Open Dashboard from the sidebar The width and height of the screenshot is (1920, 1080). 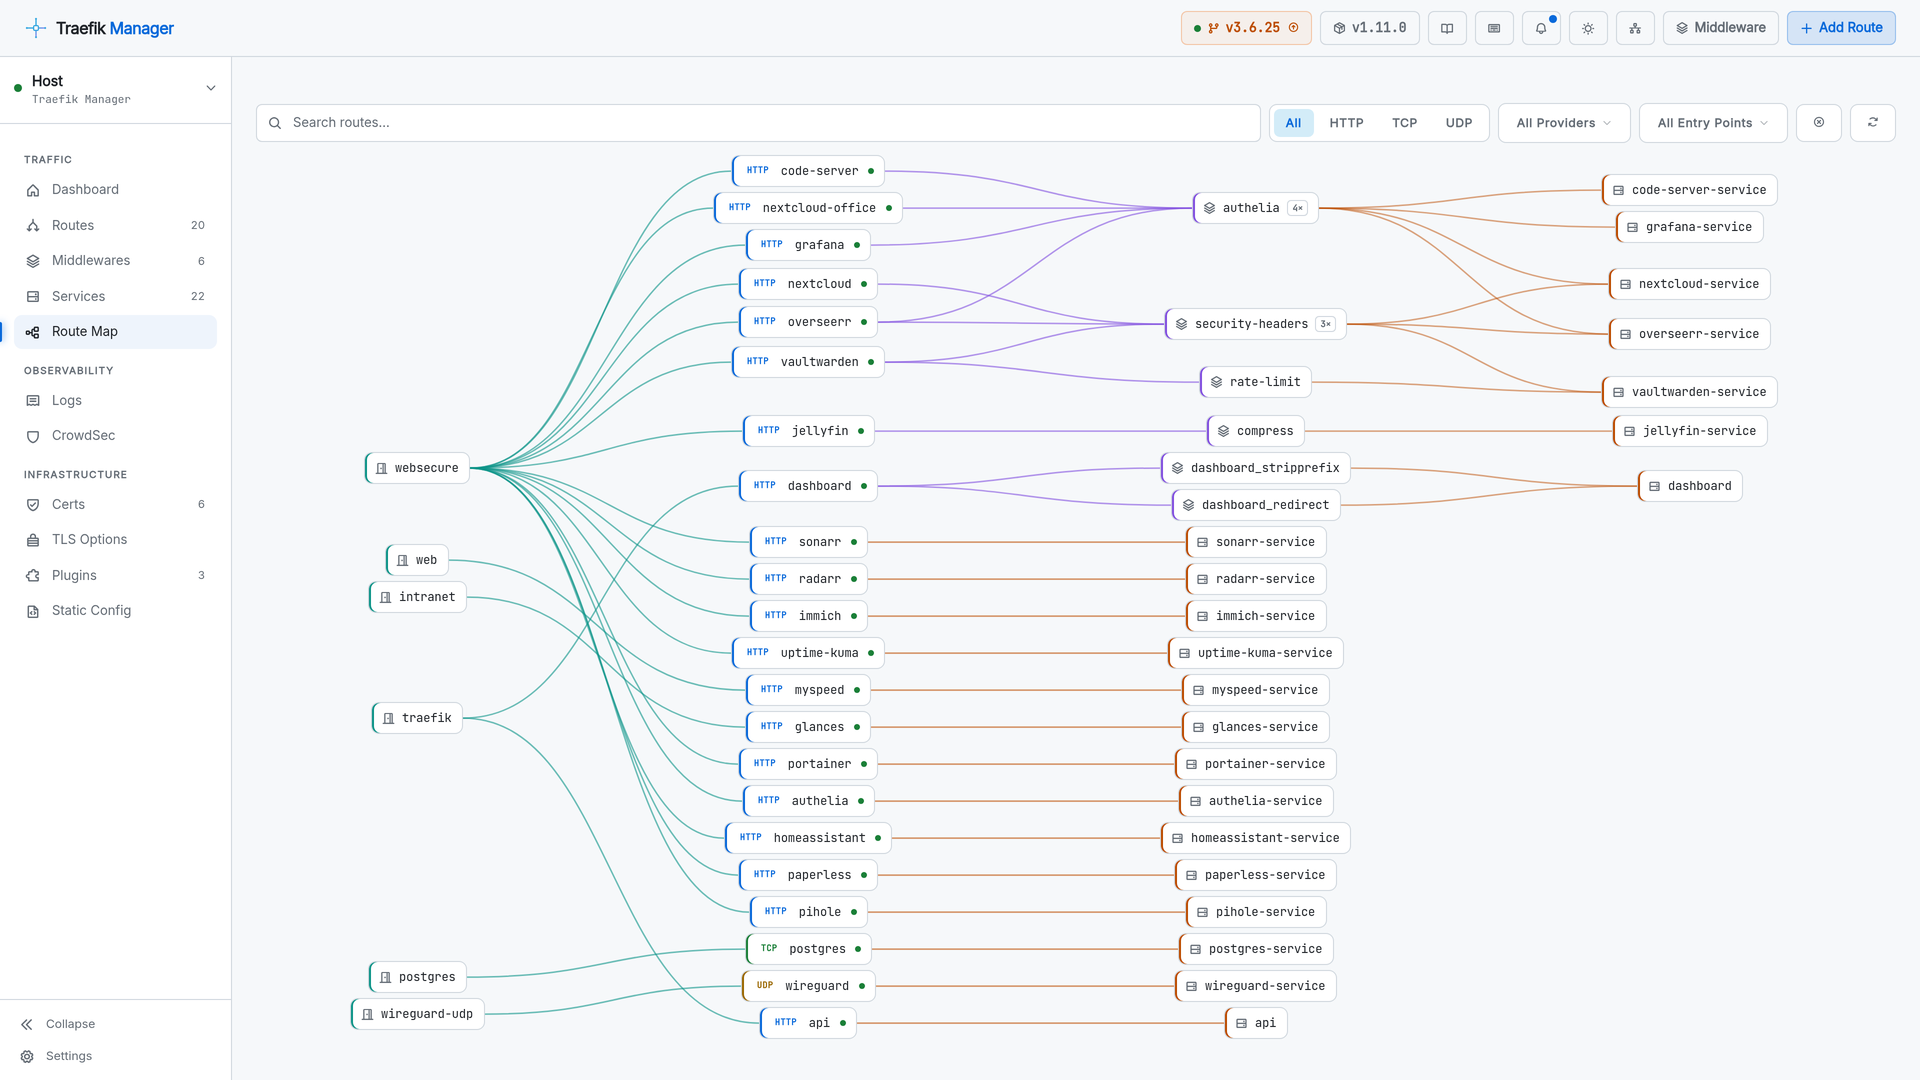click(115, 190)
